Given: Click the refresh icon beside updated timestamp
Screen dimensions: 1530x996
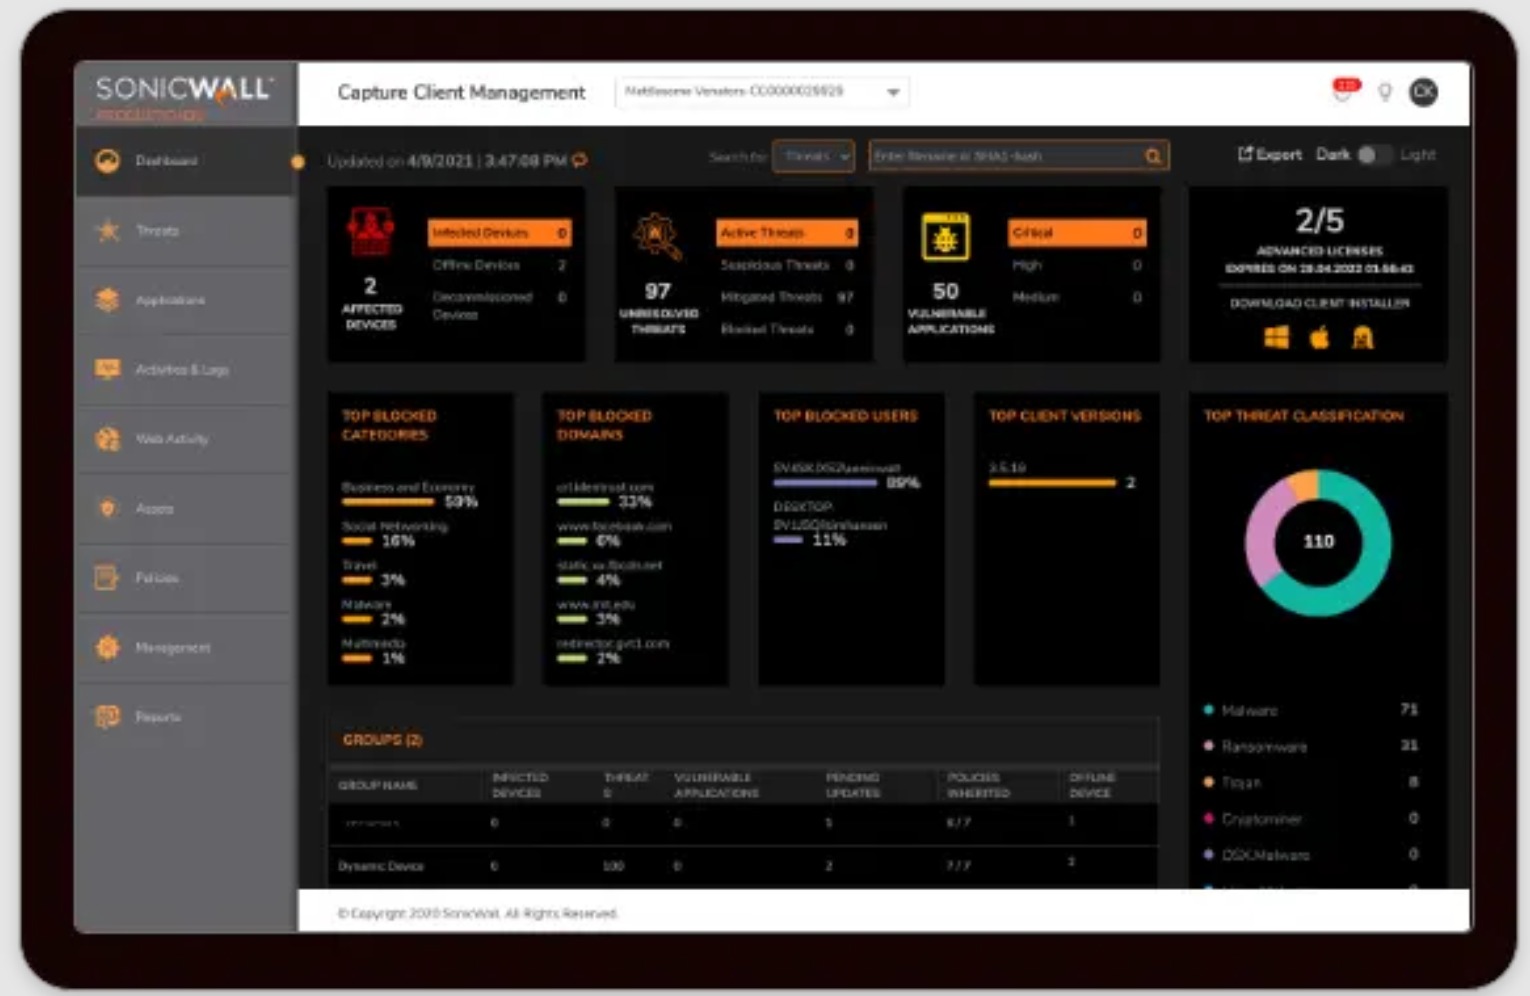Looking at the screenshot, I should (580, 160).
